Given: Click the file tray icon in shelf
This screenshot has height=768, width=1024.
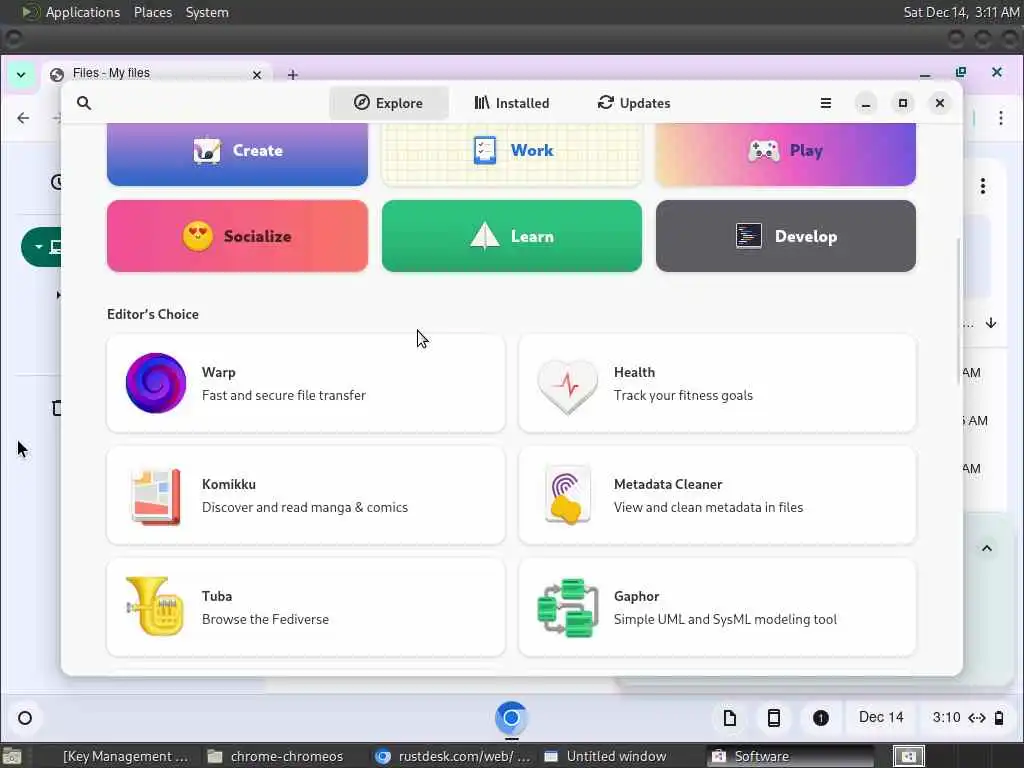Looking at the screenshot, I should [729, 718].
